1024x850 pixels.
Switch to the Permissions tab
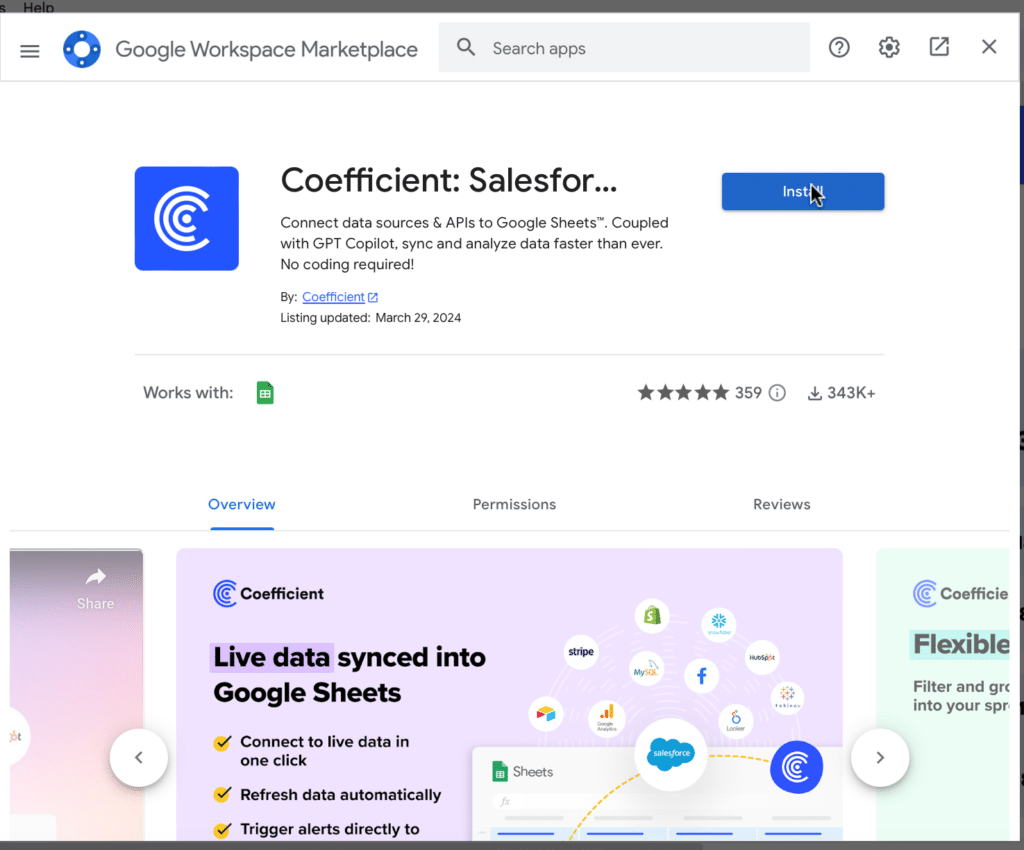point(514,505)
